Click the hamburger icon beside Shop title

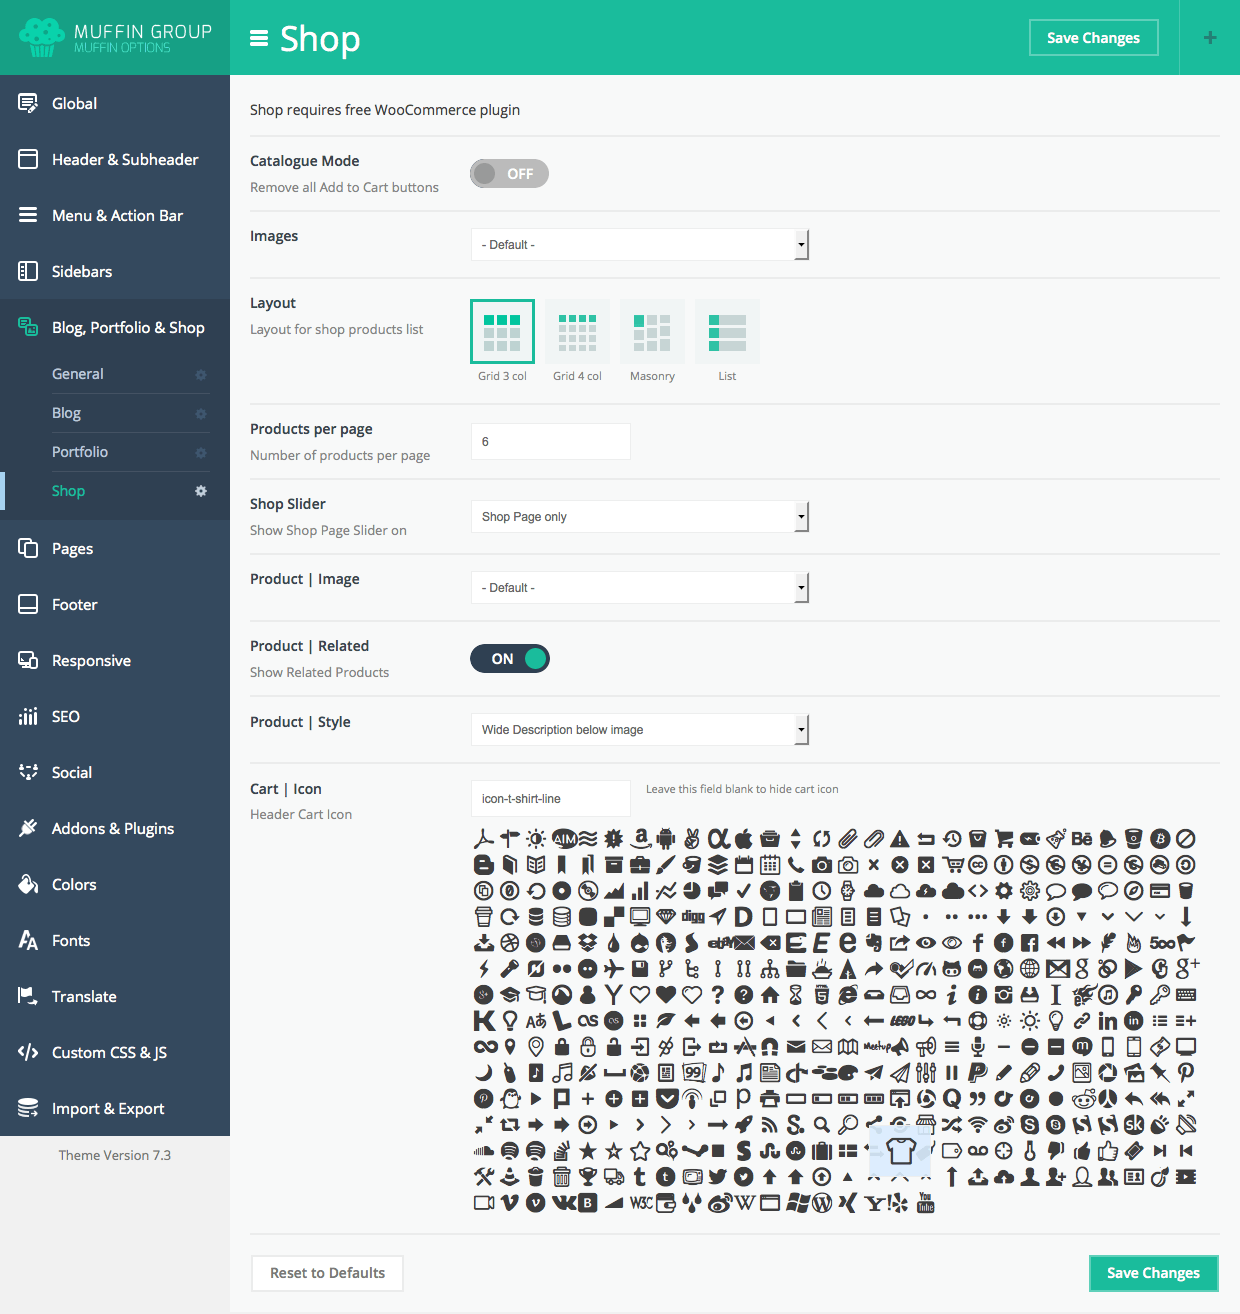tap(259, 38)
